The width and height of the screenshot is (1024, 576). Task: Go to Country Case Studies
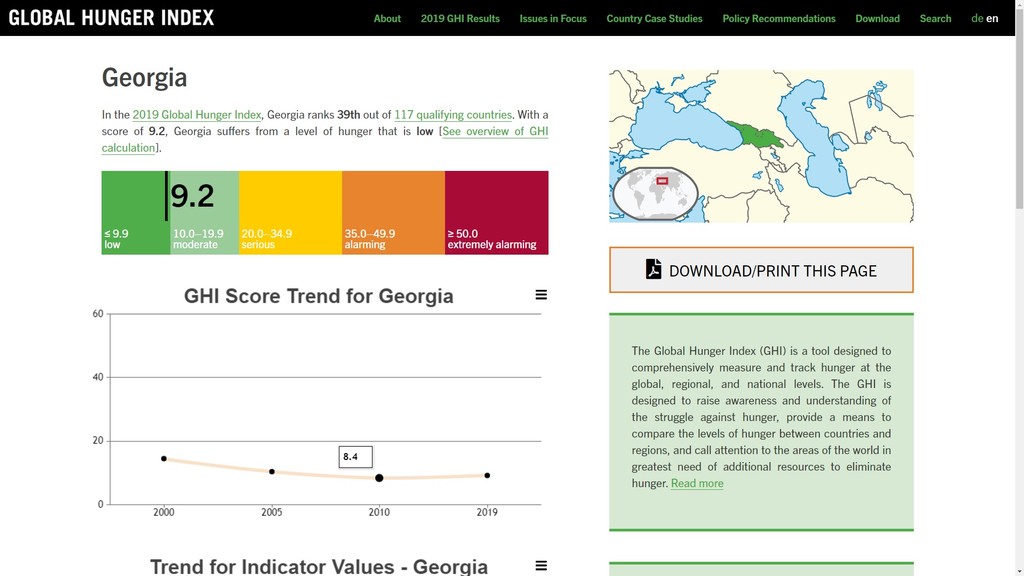pyautogui.click(x=654, y=18)
